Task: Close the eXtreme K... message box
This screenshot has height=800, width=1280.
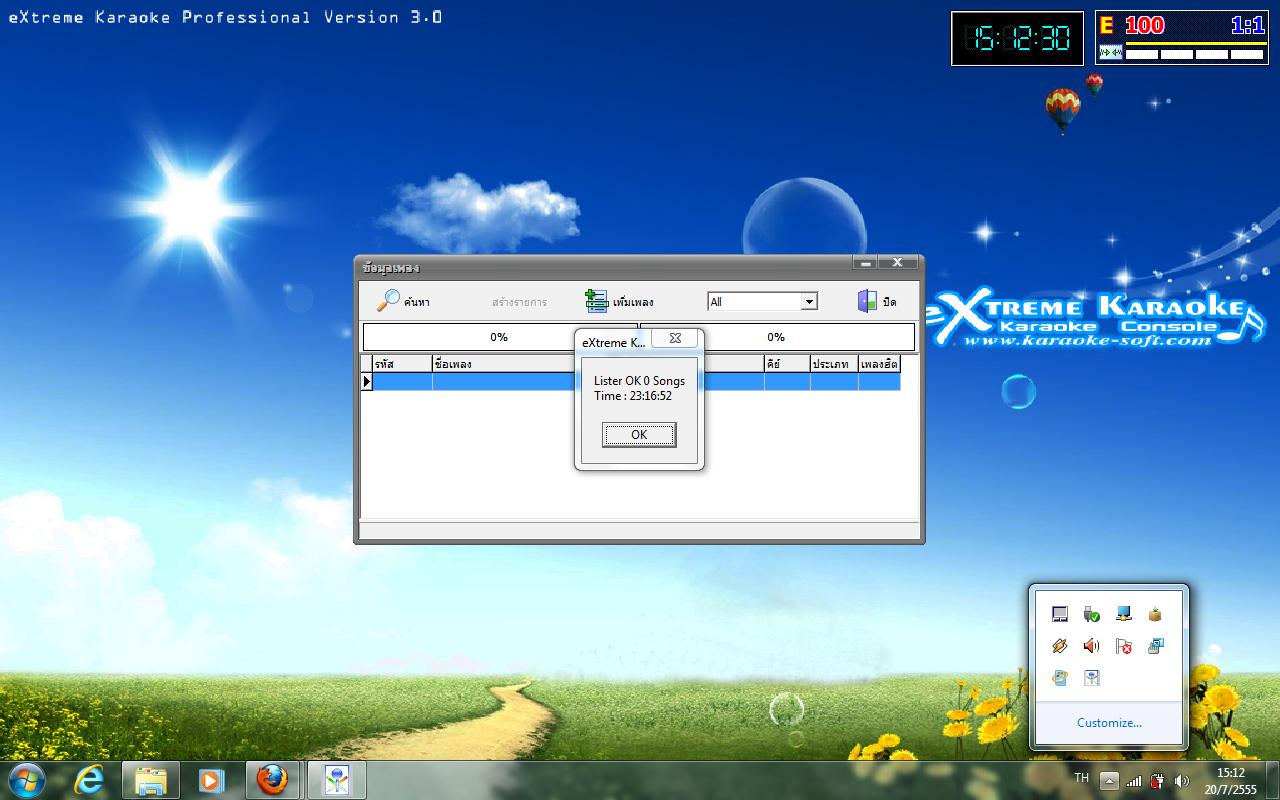Action: click(x=675, y=338)
